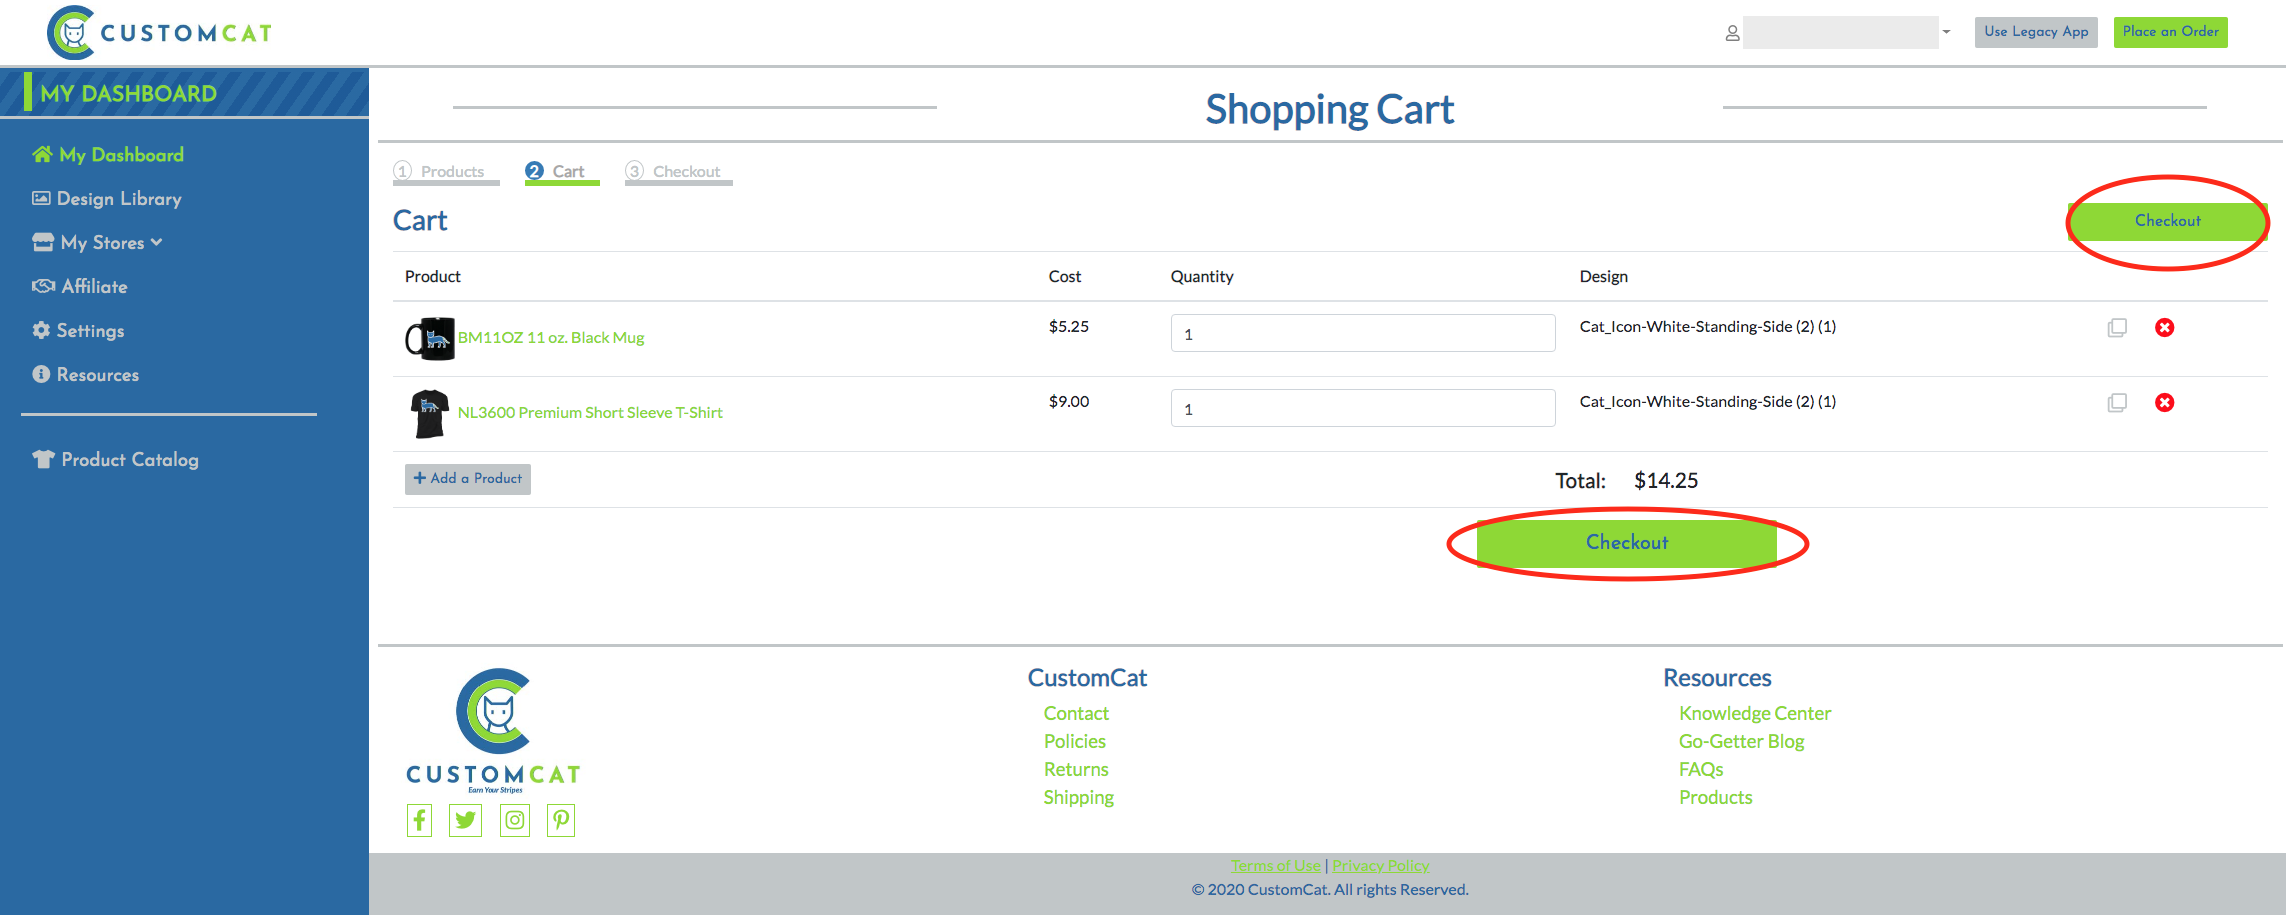
Task: Expand the My Stores submenu chevron
Action: click(156, 242)
